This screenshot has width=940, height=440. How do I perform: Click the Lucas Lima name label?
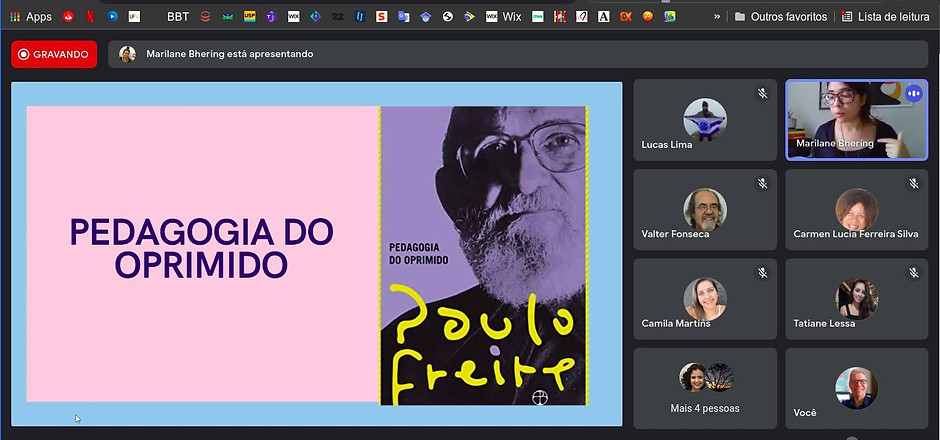pos(667,144)
